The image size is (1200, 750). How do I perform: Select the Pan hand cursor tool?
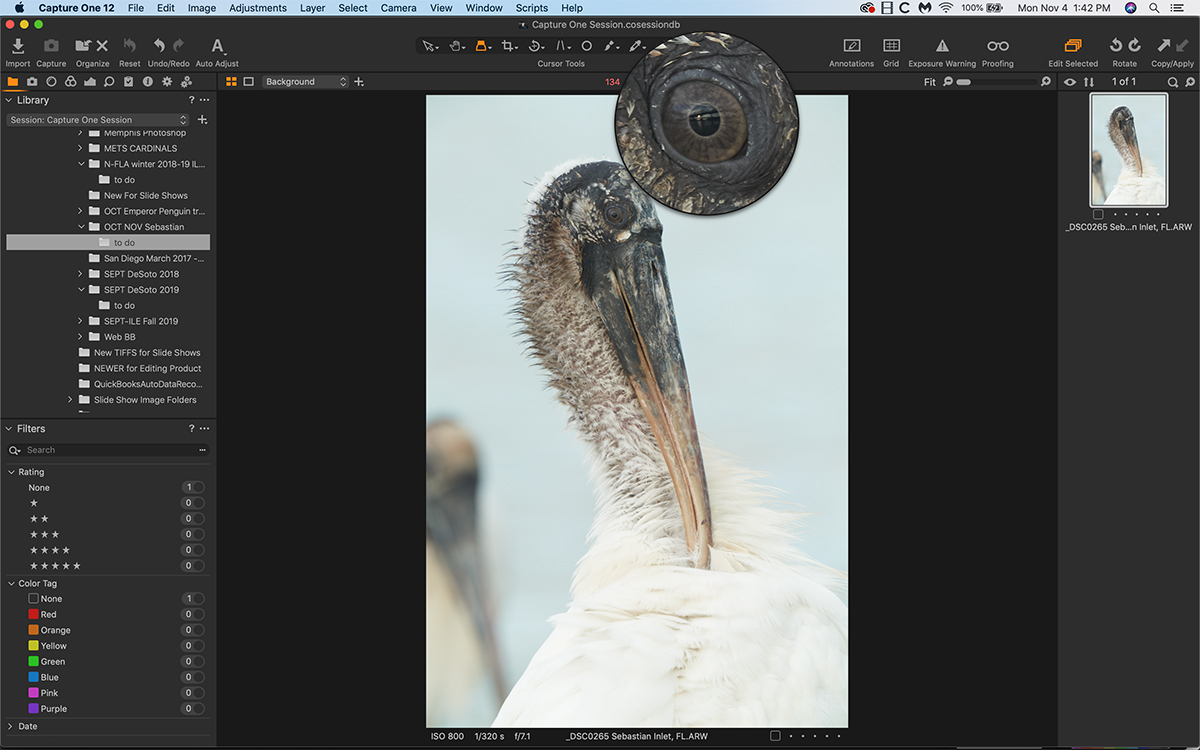456,46
